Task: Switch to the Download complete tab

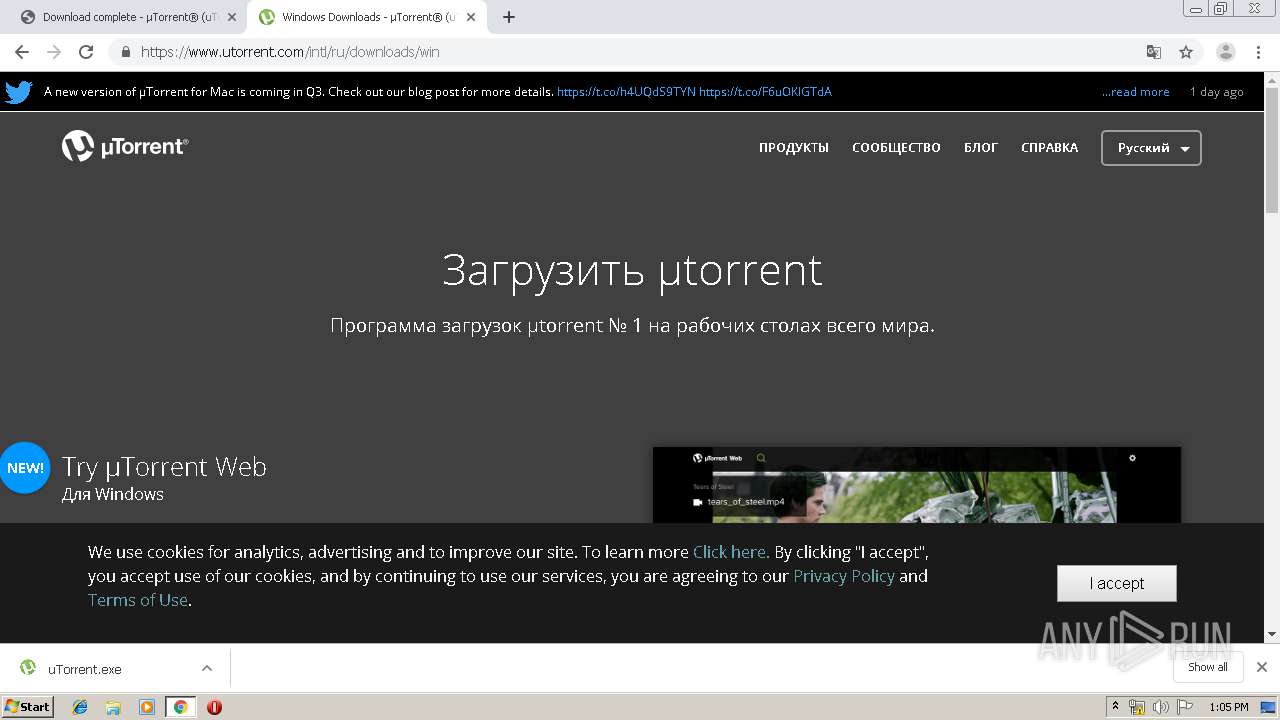Action: pyautogui.click(x=126, y=17)
